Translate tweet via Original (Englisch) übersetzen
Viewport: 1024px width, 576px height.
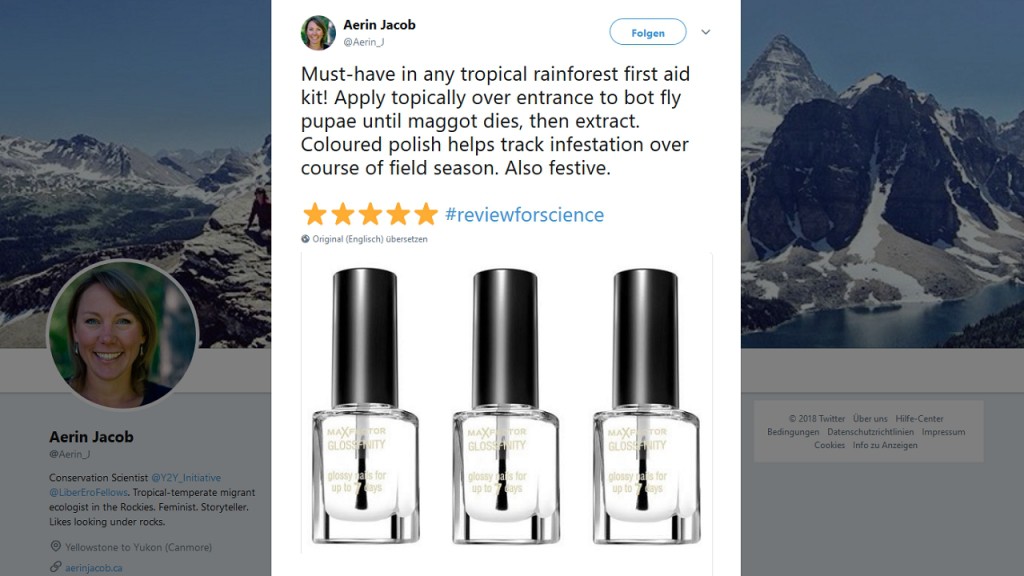point(370,239)
